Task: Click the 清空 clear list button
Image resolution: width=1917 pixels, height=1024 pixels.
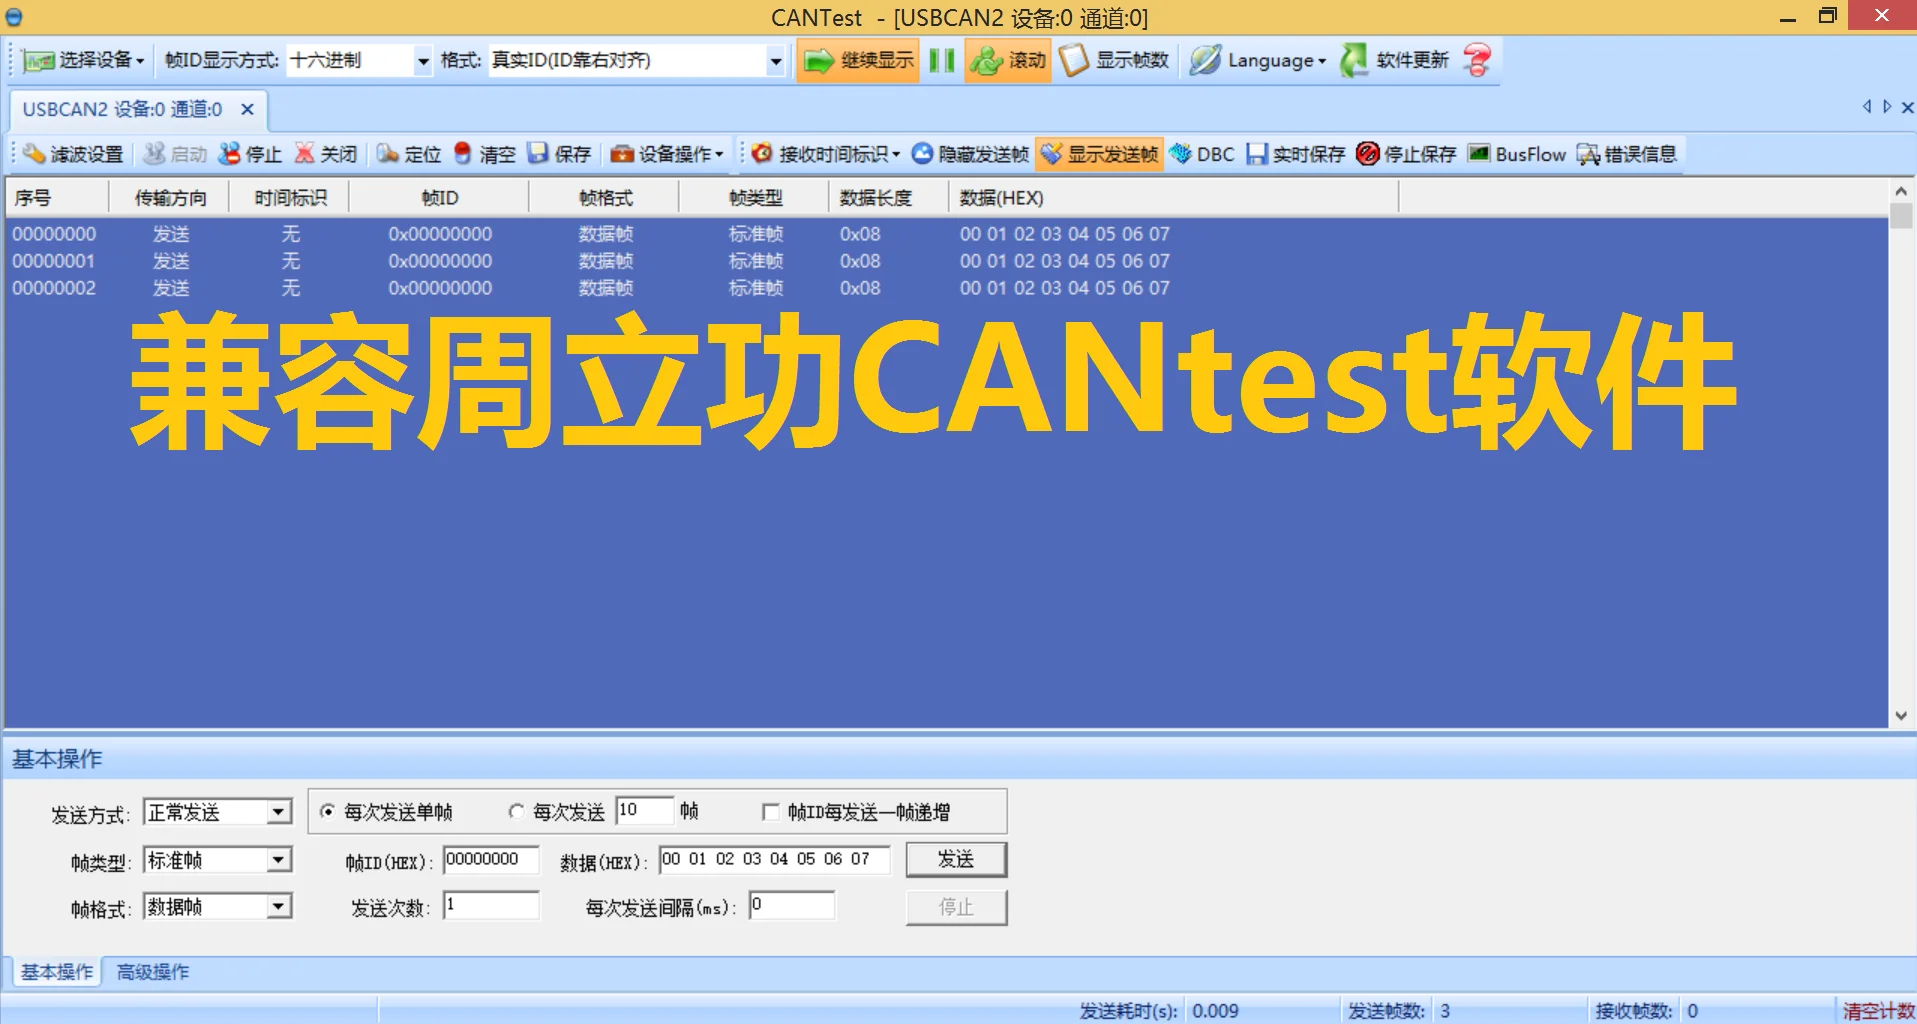Action: click(484, 154)
